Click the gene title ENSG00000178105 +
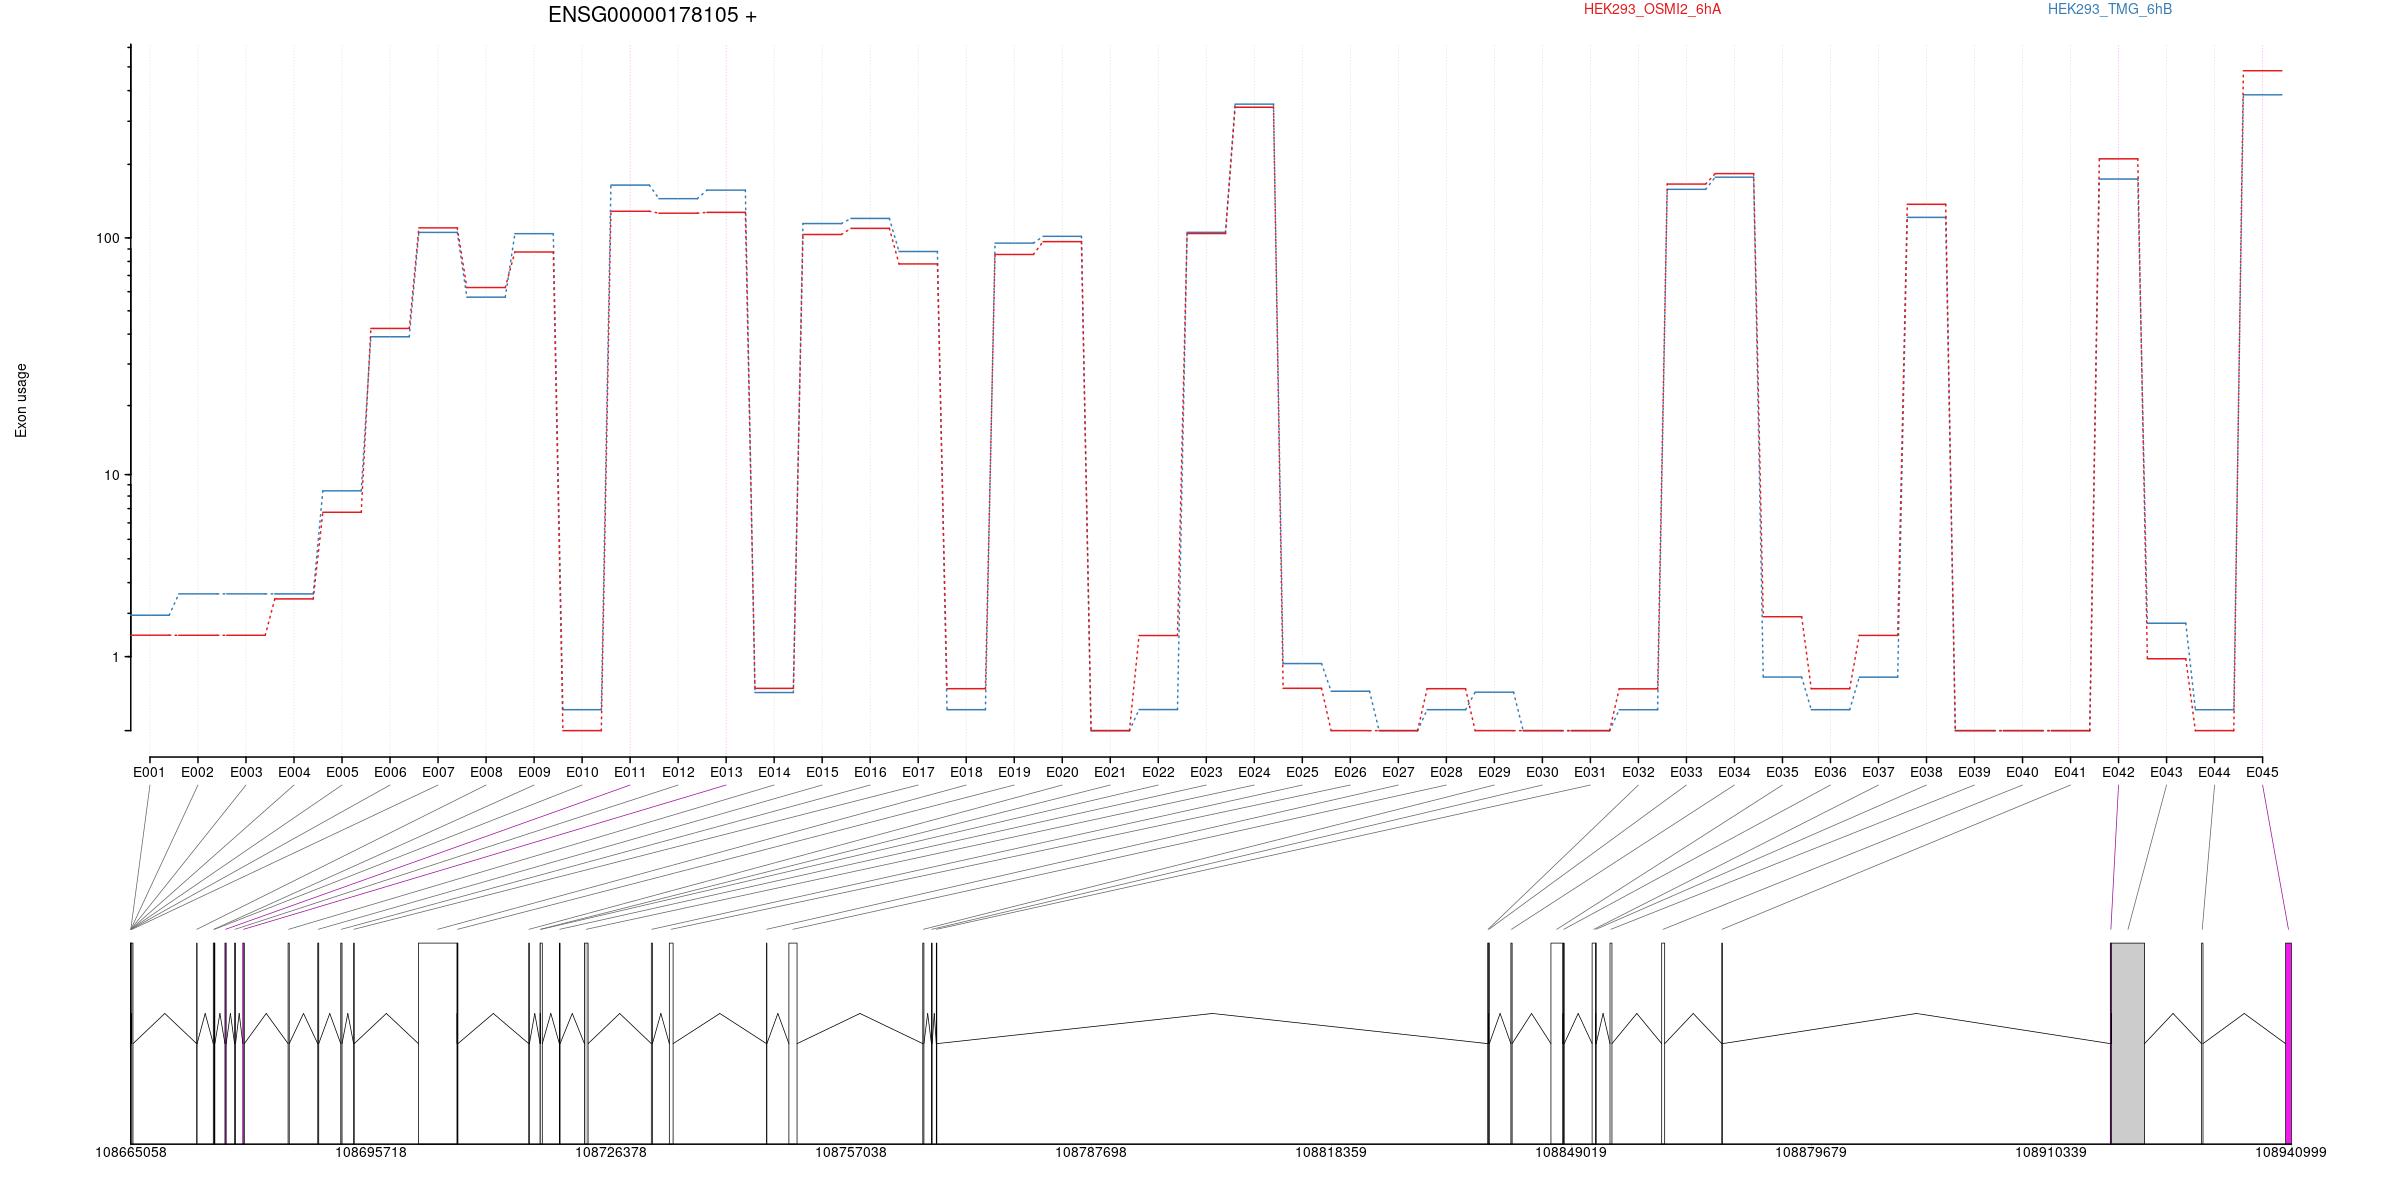The image size is (2400, 1200). (x=652, y=15)
